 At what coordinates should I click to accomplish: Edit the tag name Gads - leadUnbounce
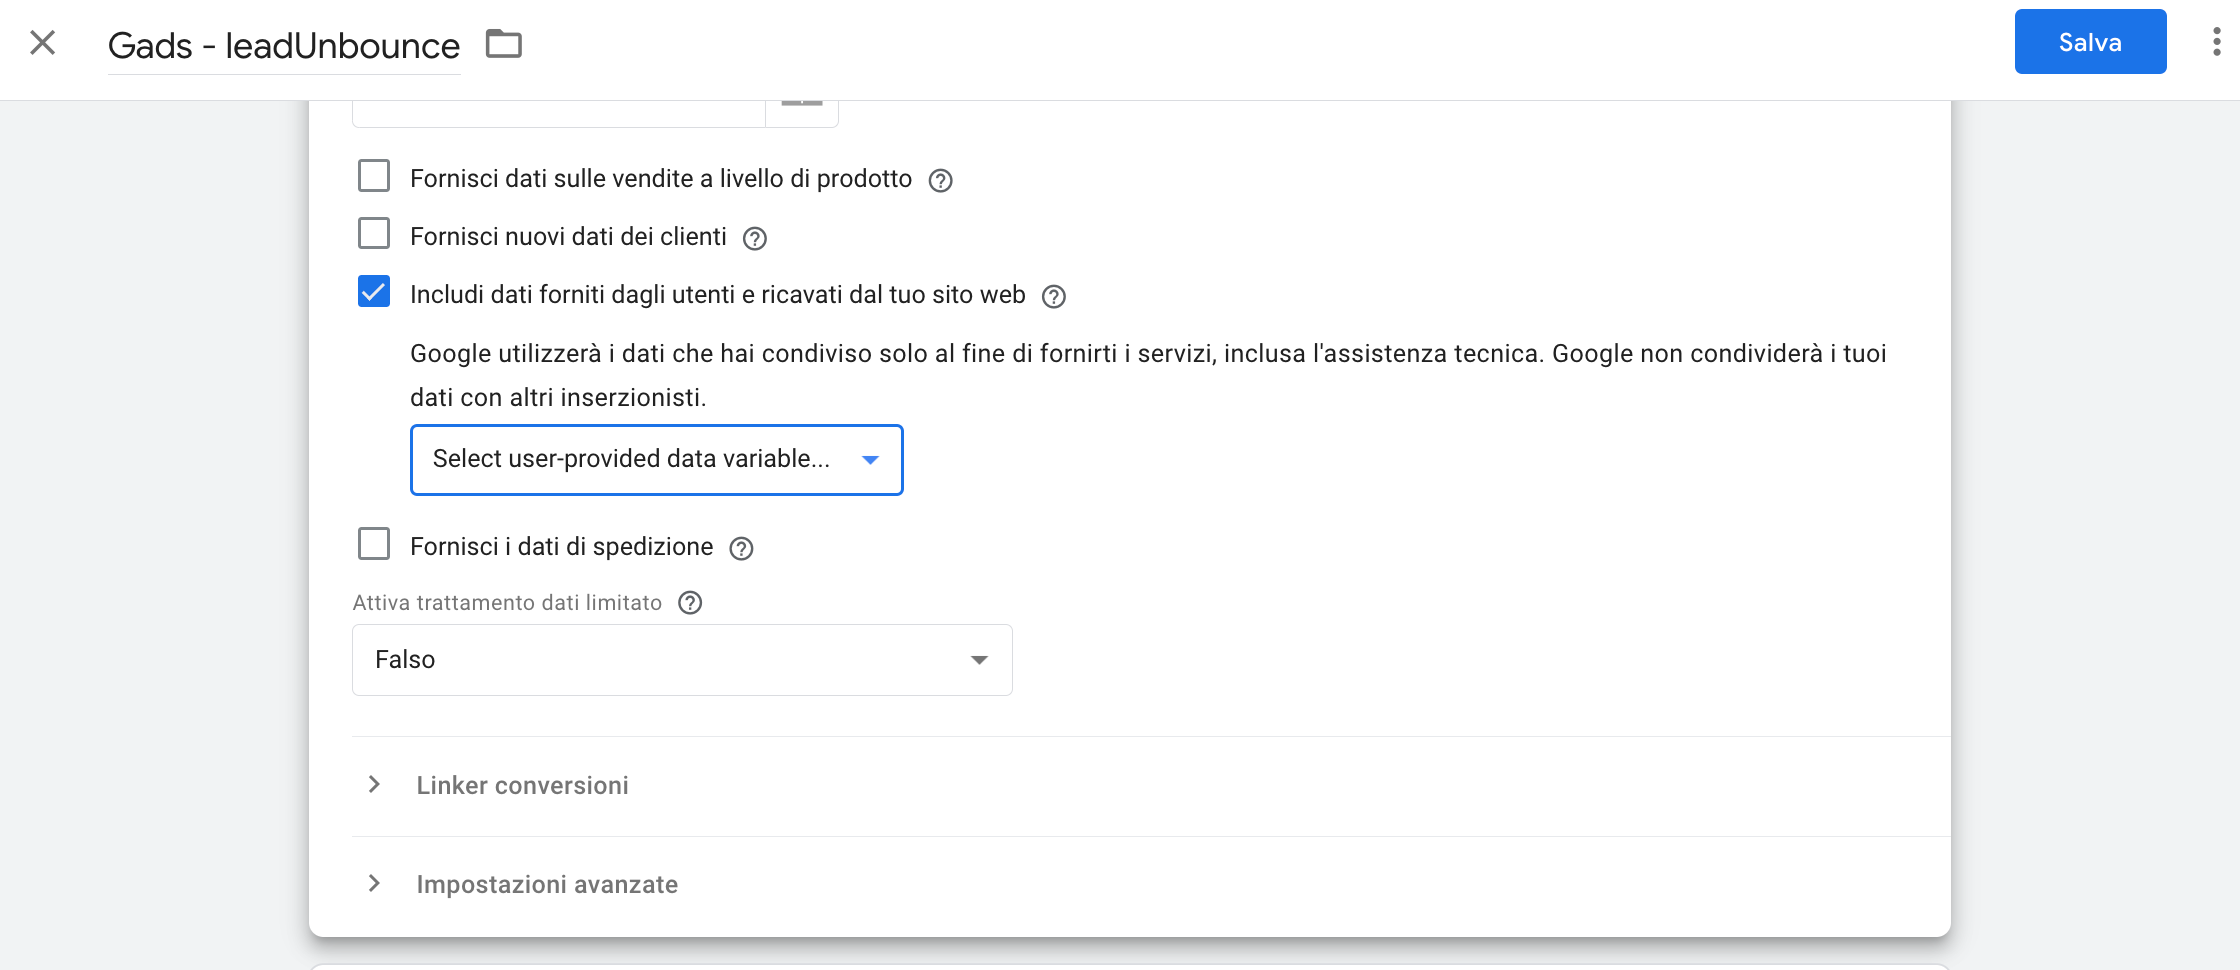pyautogui.click(x=284, y=46)
